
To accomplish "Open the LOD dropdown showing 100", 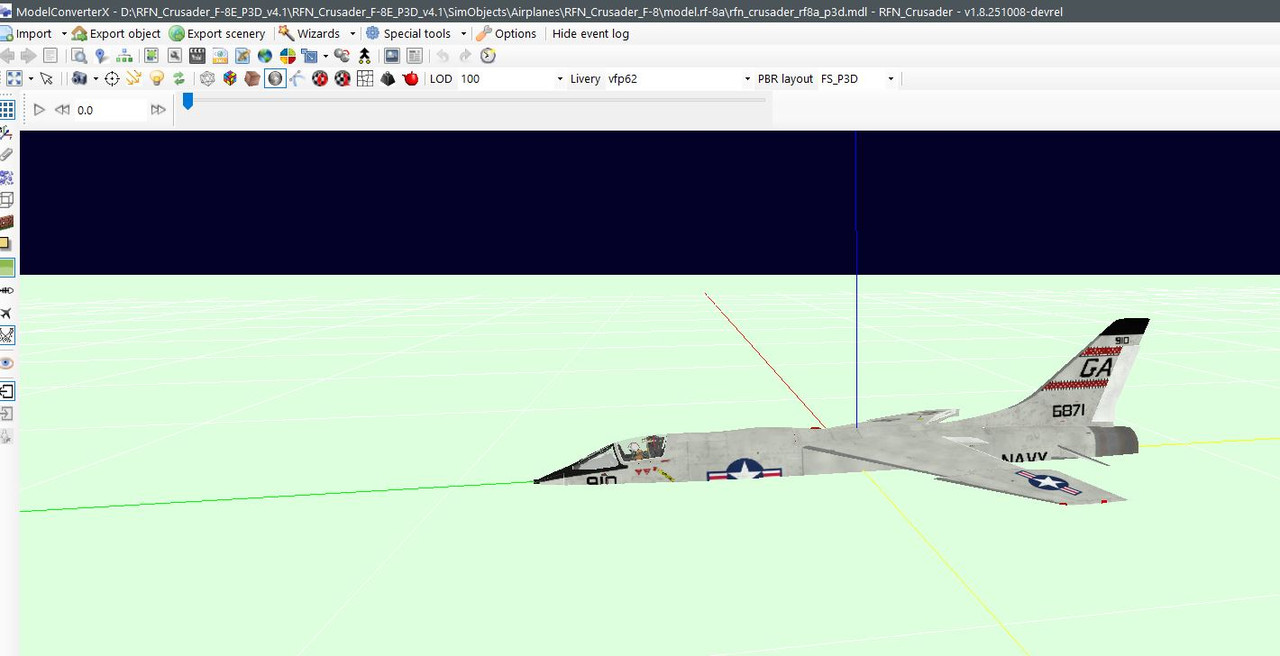I will click(x=511, y=79).
